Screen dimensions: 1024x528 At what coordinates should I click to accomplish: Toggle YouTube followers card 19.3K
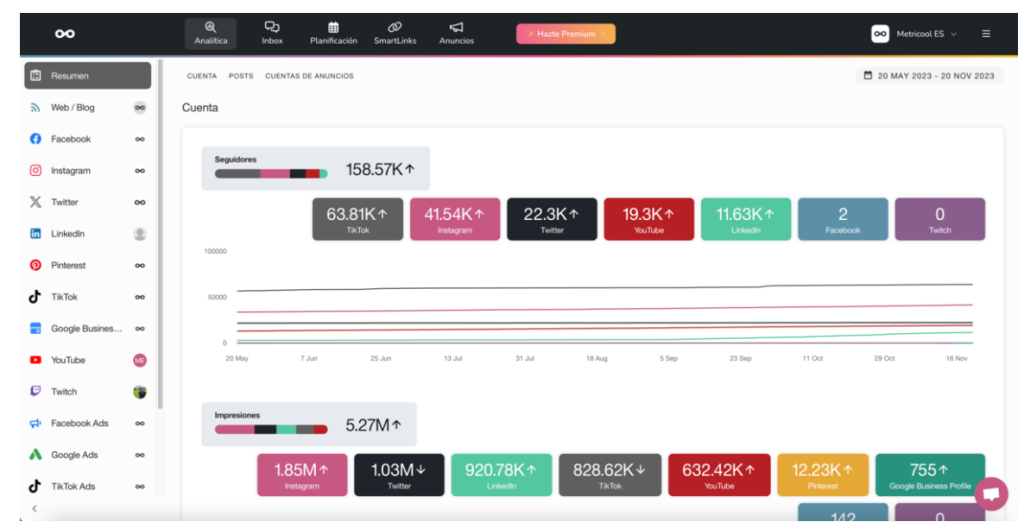tap(648, 220)
